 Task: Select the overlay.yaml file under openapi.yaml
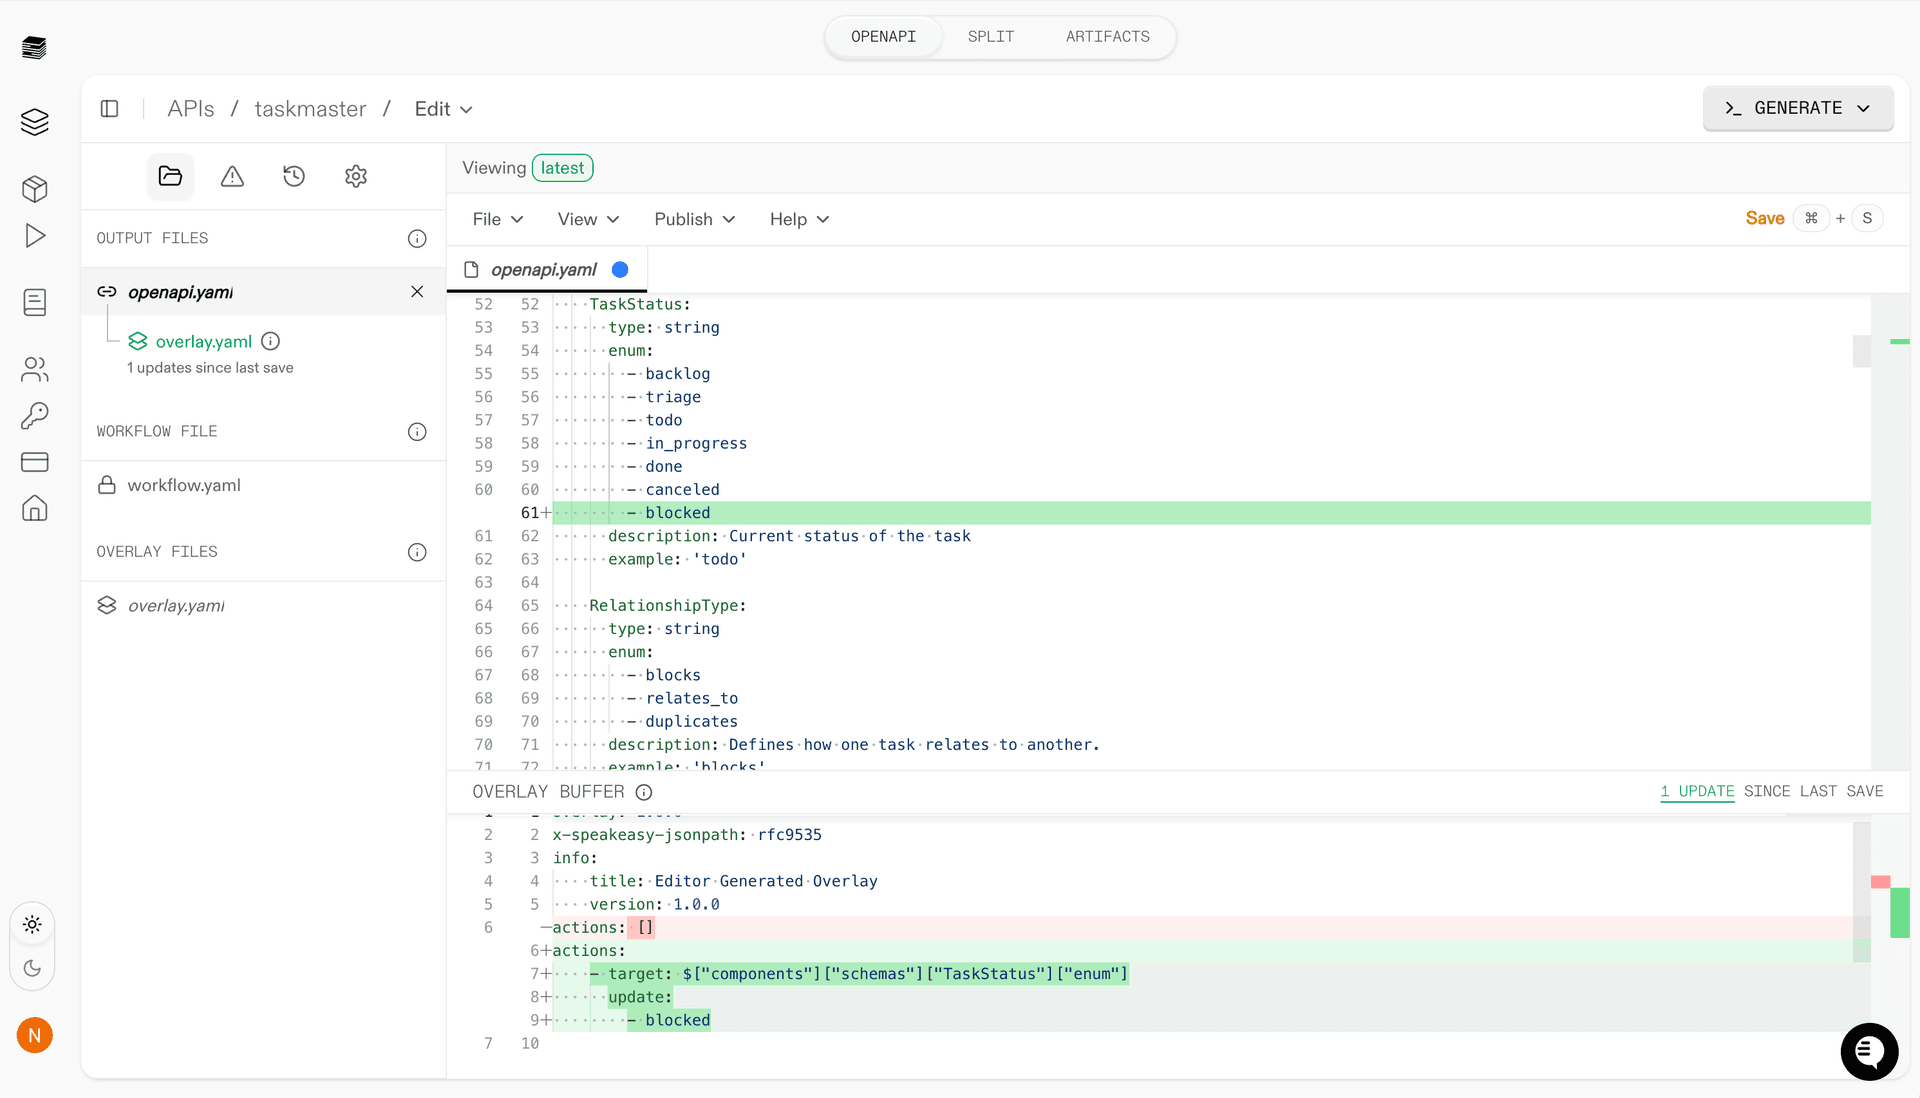point(204,341)
